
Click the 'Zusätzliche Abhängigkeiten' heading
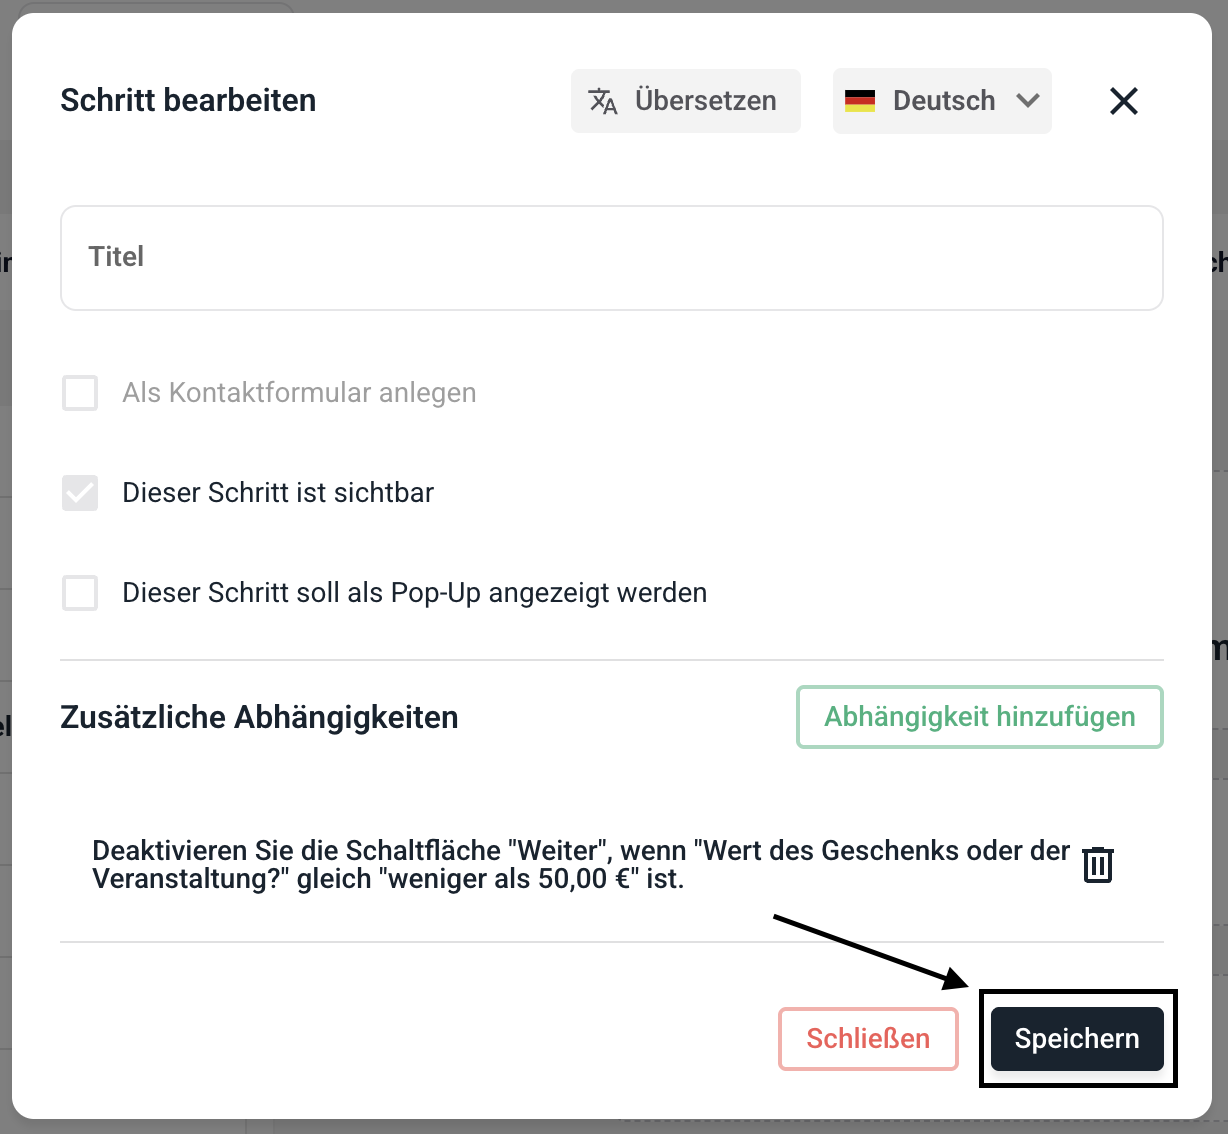pos(259,717)
